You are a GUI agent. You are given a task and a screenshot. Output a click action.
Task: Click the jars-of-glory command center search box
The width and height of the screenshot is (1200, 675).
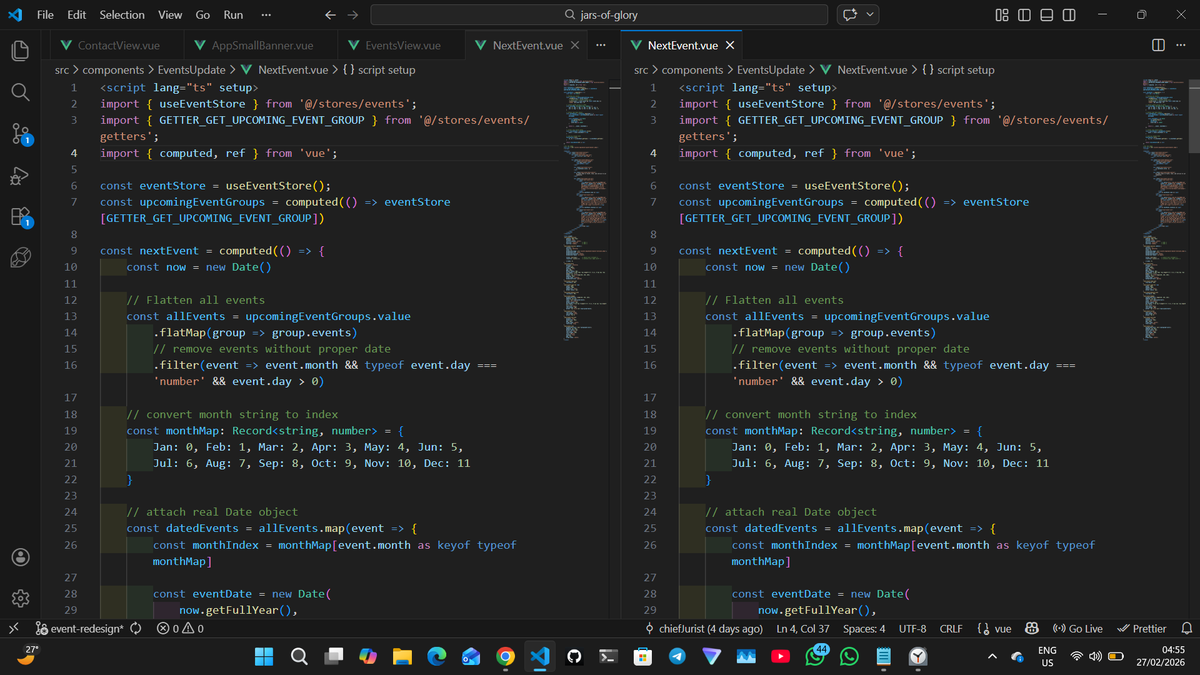pos(599,15)
